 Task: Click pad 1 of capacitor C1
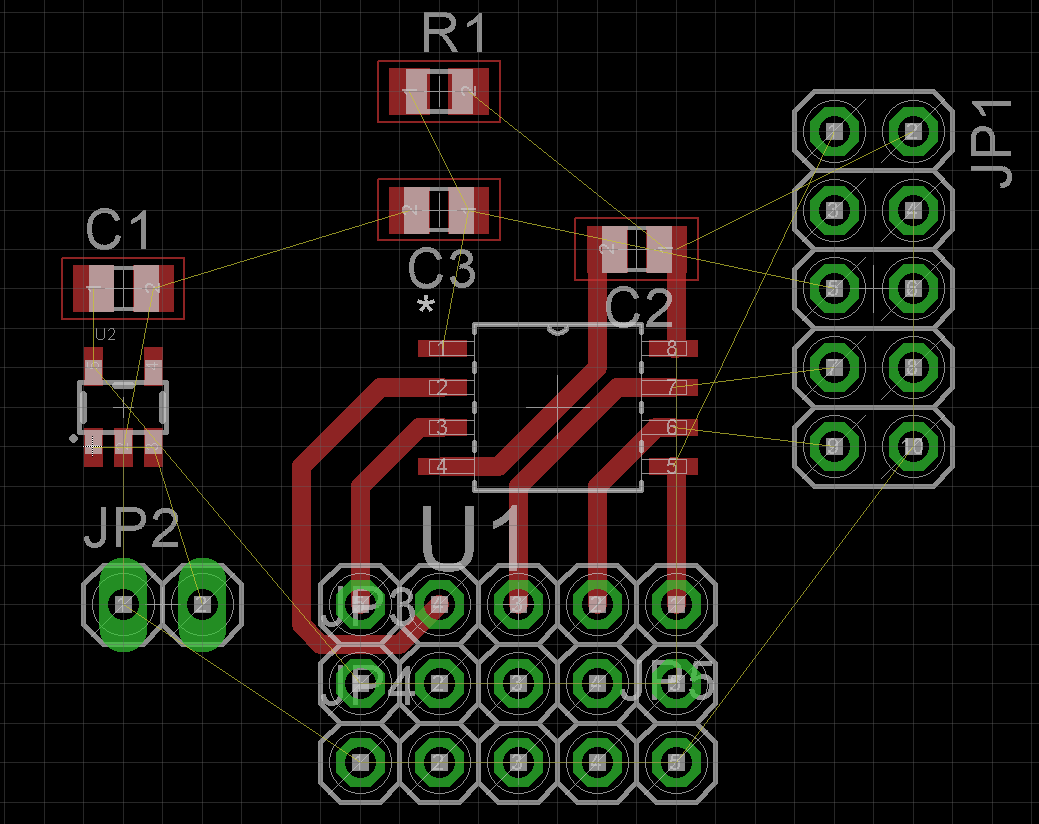click(93, 288)
